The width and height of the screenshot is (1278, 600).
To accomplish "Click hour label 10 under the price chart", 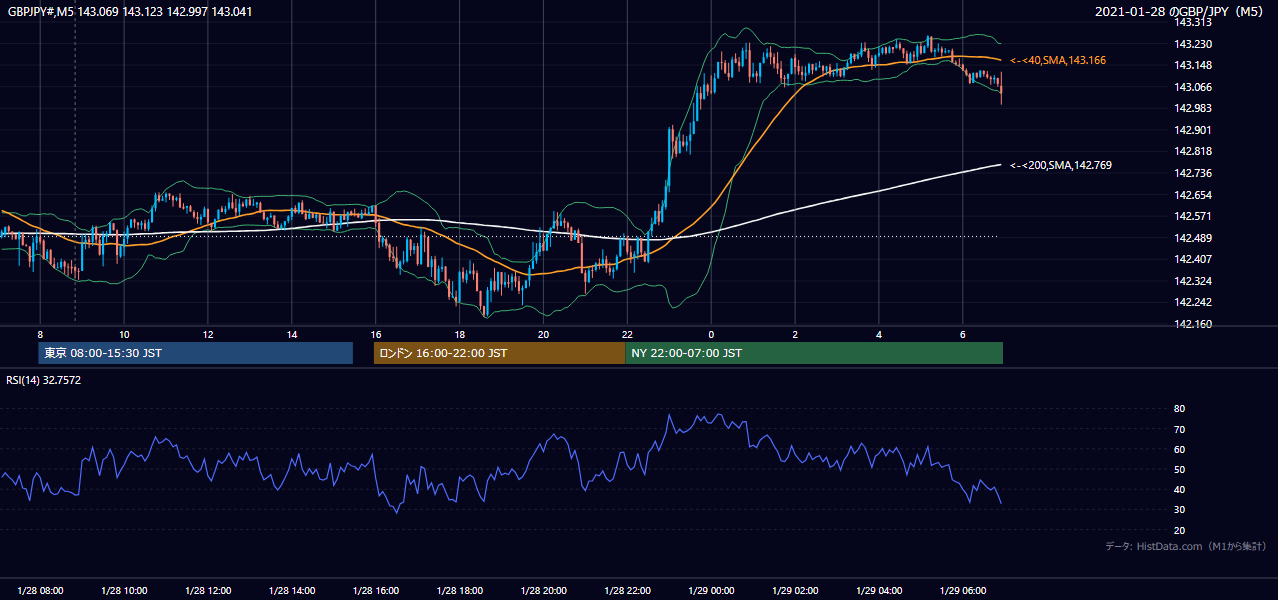I will 124,334.
